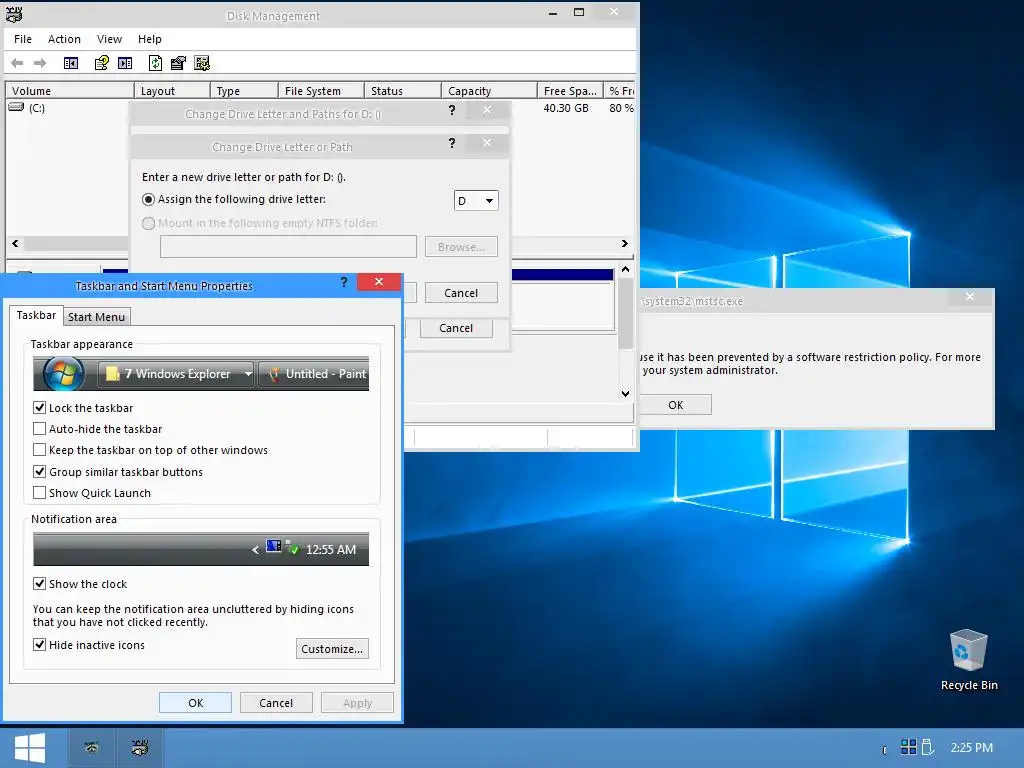Screen dimensions: 1024x768
Task: Apply the Taskbar Properties changes
Action: click(x=357, y=703)
